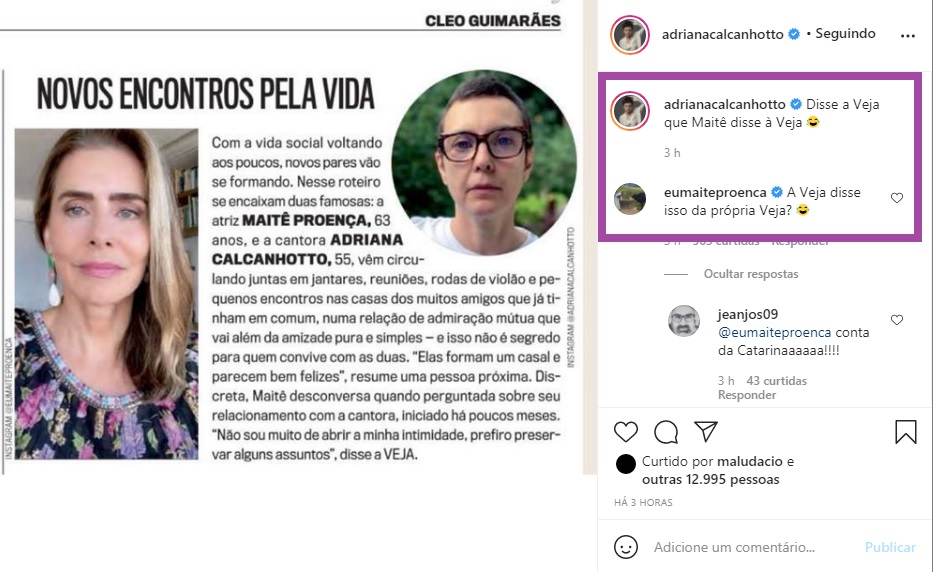933x572 pixels.
Task: Open eumaiteproenca commenter avatar
Action: [630, 199]
